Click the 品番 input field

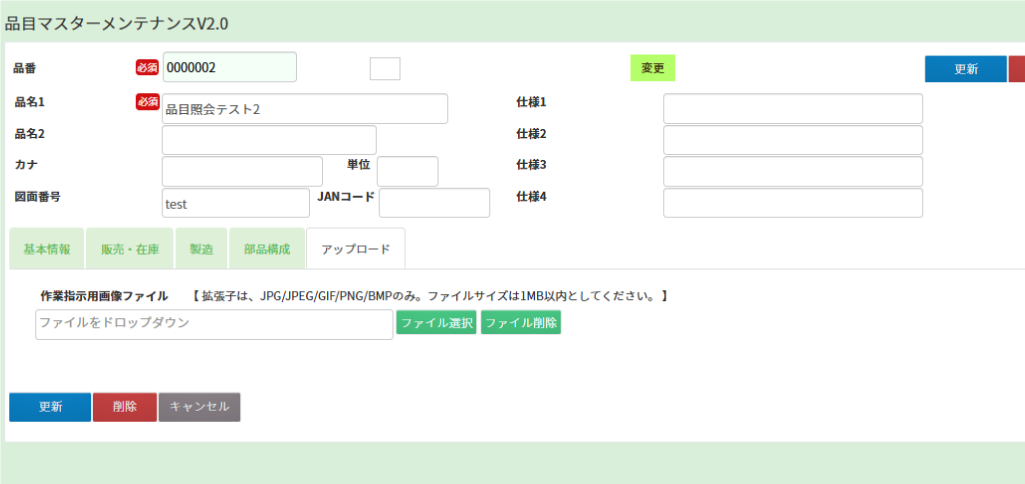[229, 67]
